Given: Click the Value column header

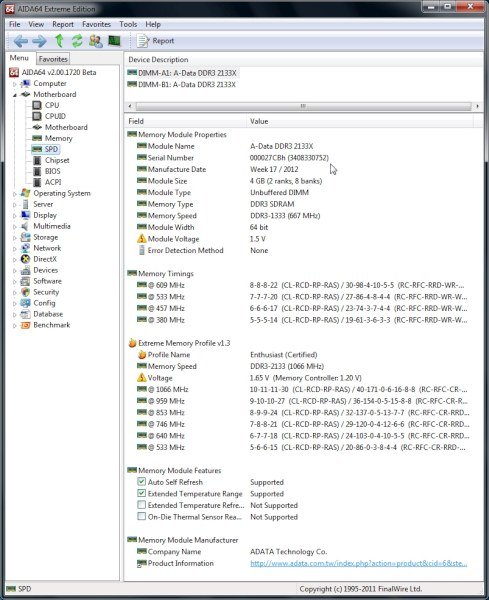Looking at the screenshot, I should pos(360,121).
